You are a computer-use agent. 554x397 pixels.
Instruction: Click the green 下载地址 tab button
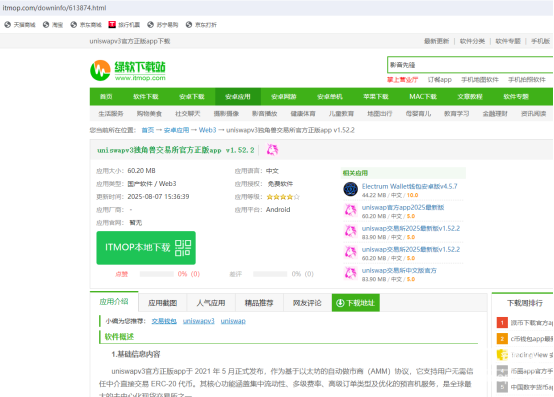click(355, 303)
